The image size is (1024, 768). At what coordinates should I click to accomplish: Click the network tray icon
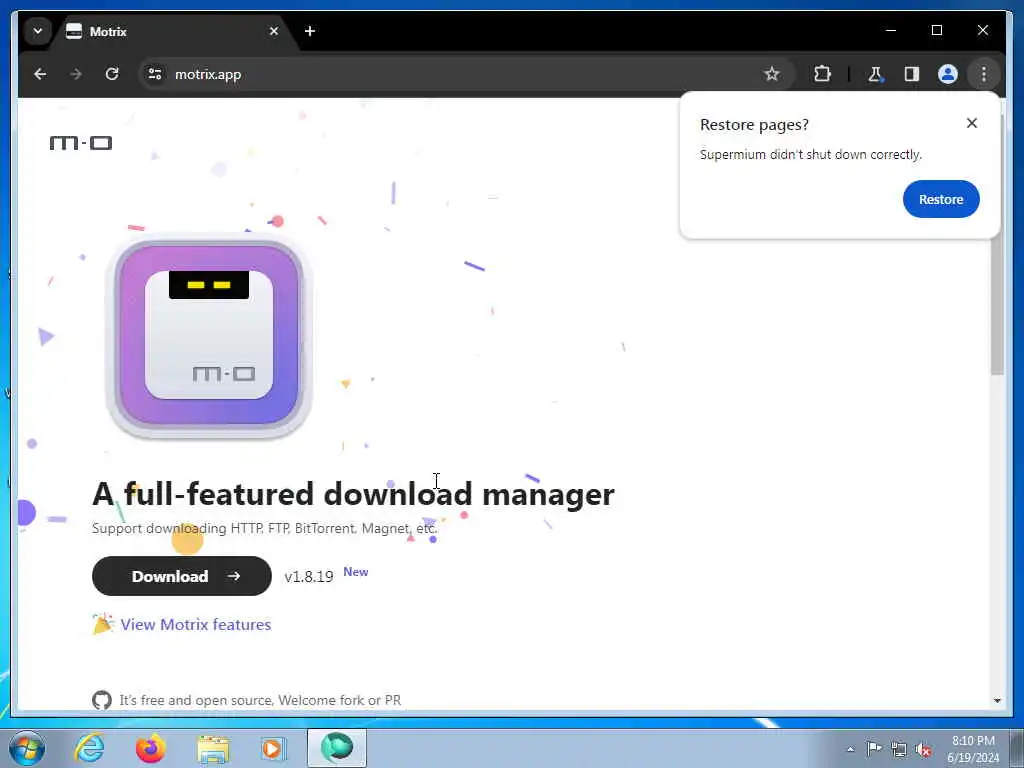point(899,749)
